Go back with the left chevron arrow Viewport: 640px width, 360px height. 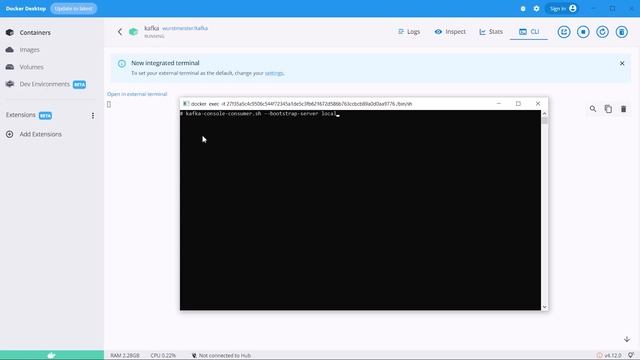120,31
